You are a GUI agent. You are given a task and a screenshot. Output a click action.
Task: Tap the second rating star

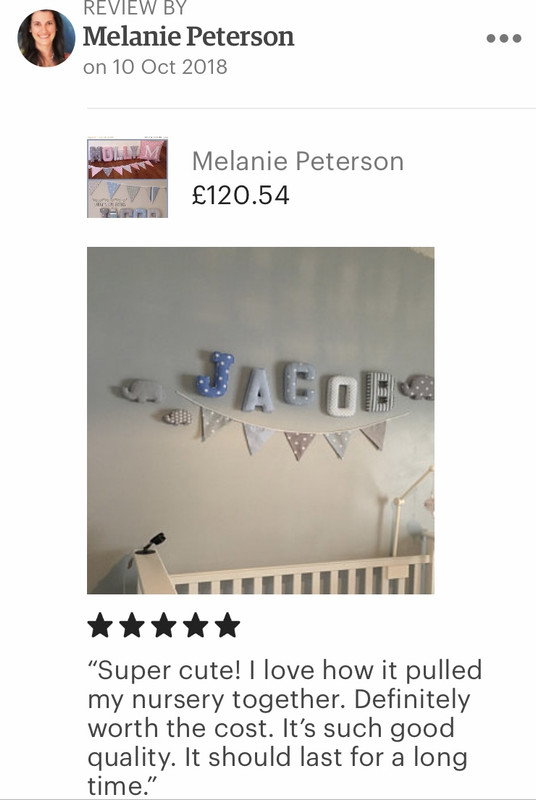coord(132,626)
